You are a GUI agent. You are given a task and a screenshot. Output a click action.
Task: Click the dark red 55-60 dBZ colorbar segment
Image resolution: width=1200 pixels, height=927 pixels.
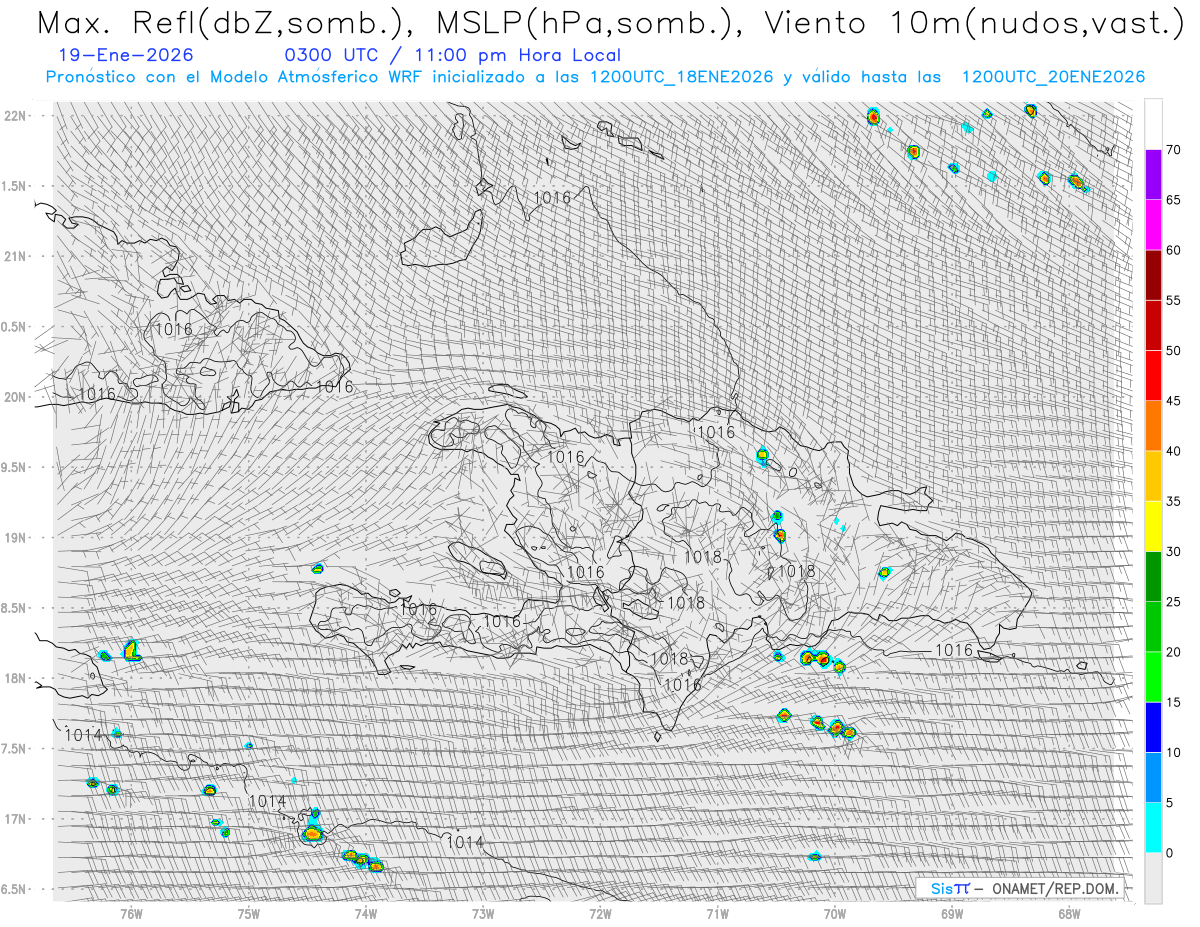1153,275
